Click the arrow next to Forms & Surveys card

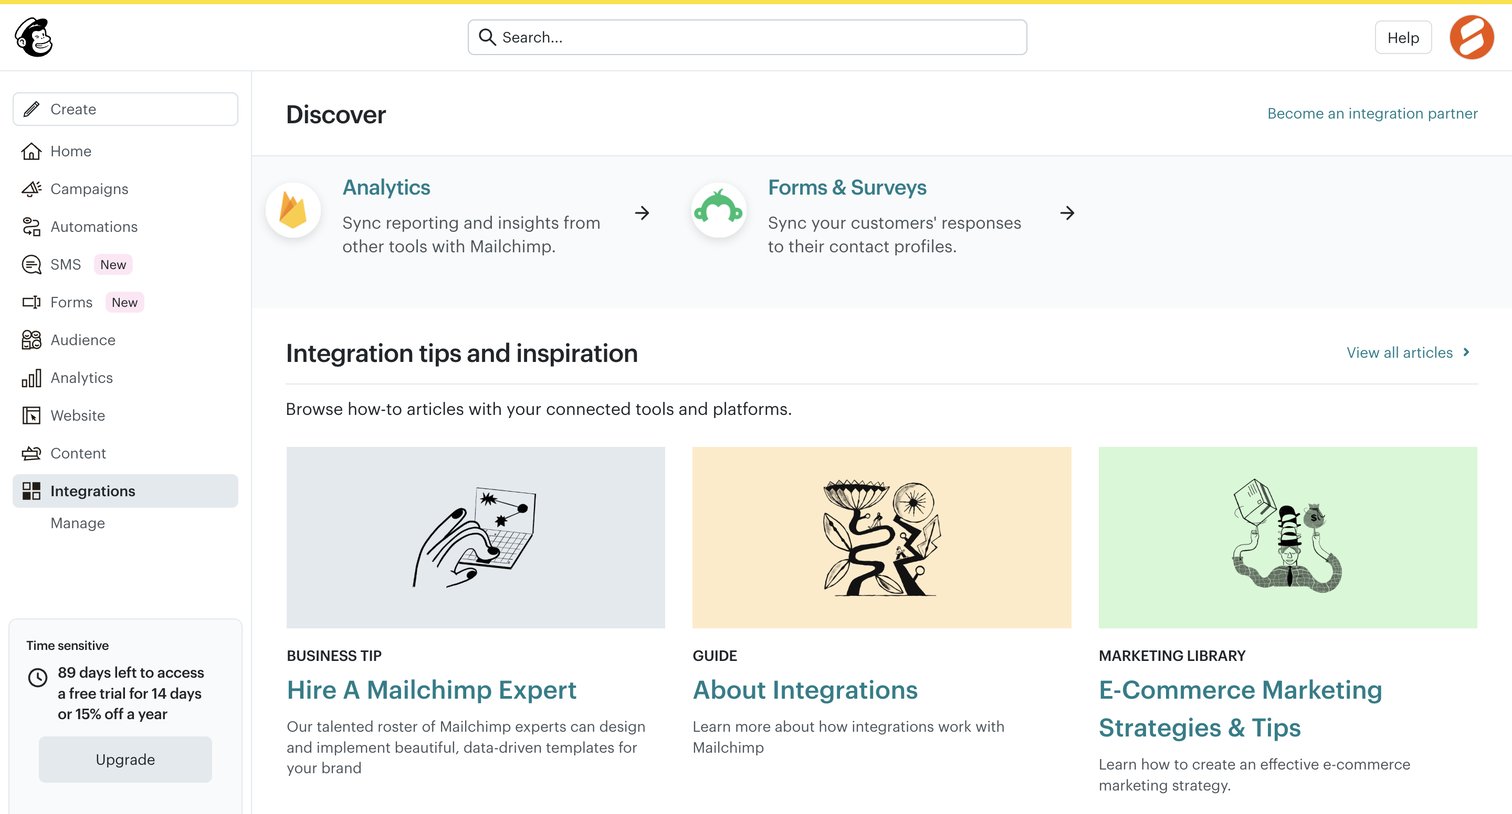(1068, 213)
